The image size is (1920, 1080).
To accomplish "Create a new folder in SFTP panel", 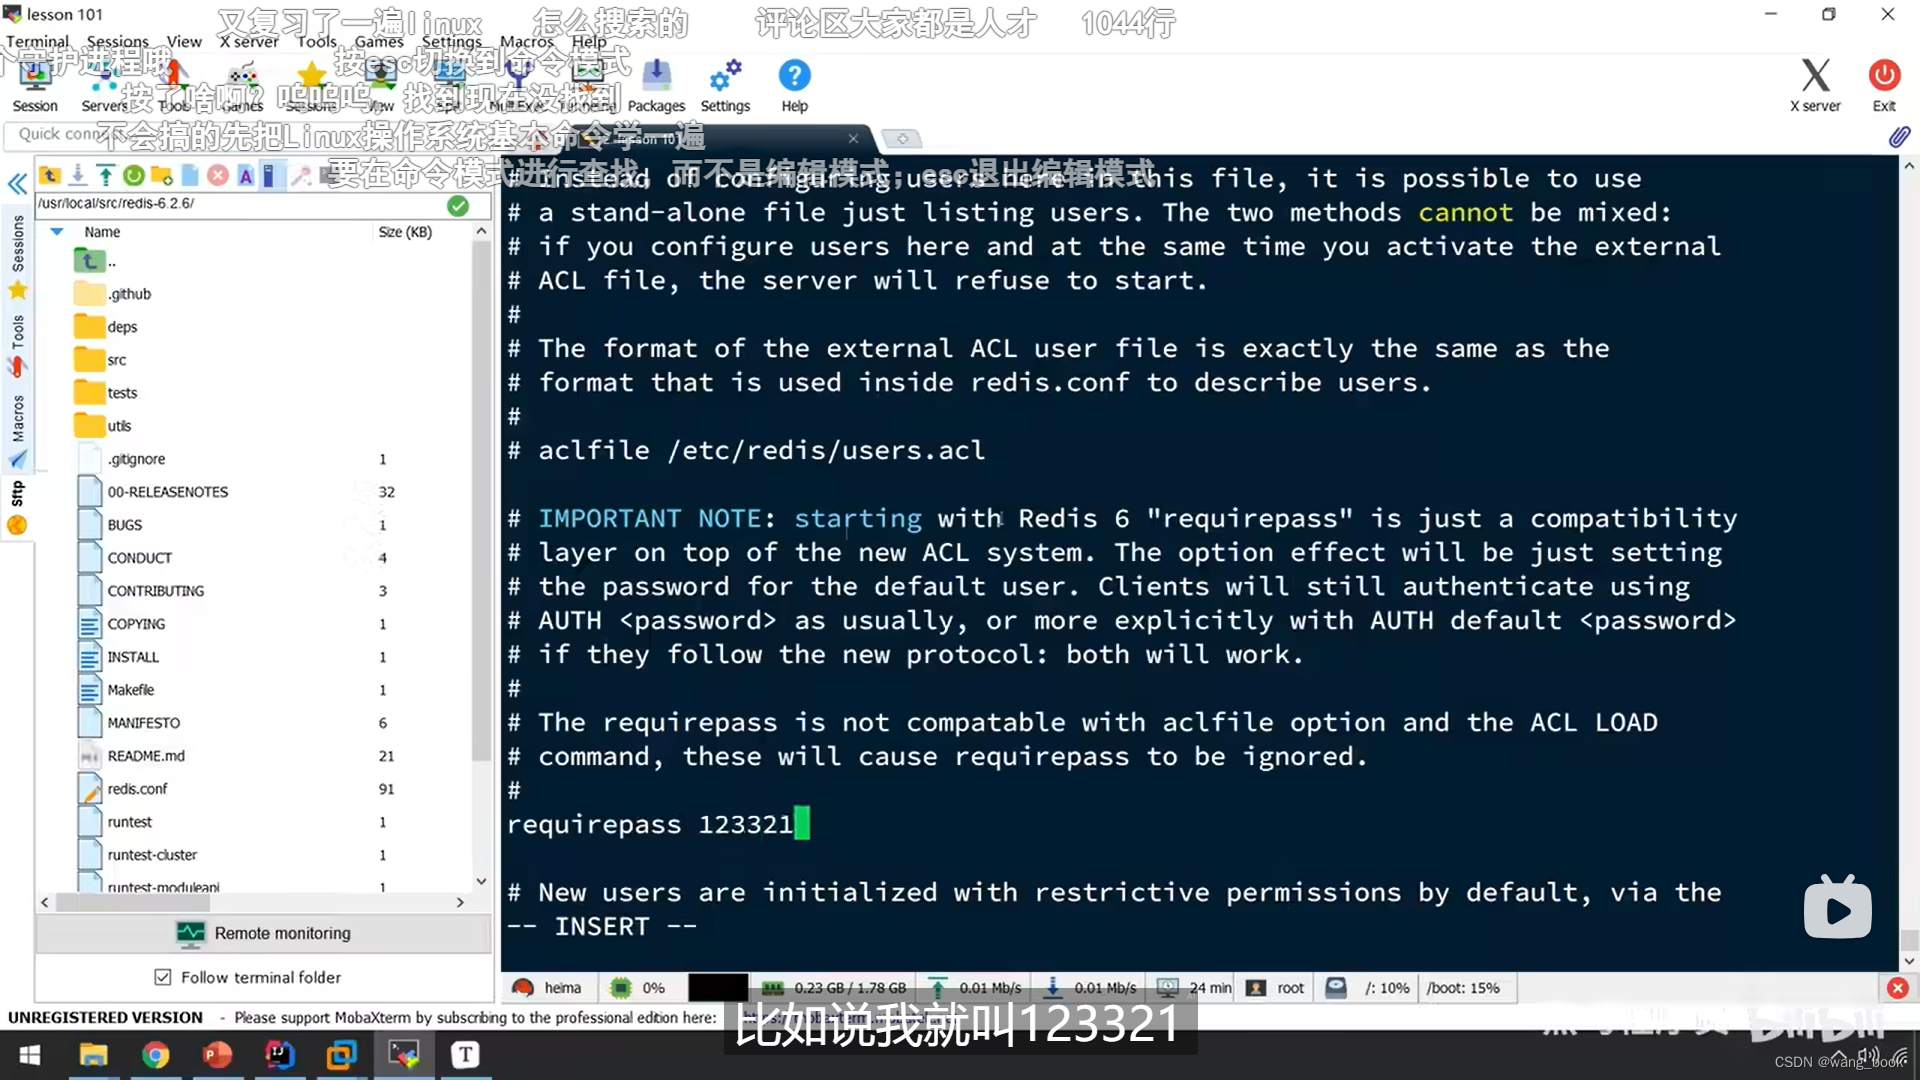I will click(x=161, y=176).
